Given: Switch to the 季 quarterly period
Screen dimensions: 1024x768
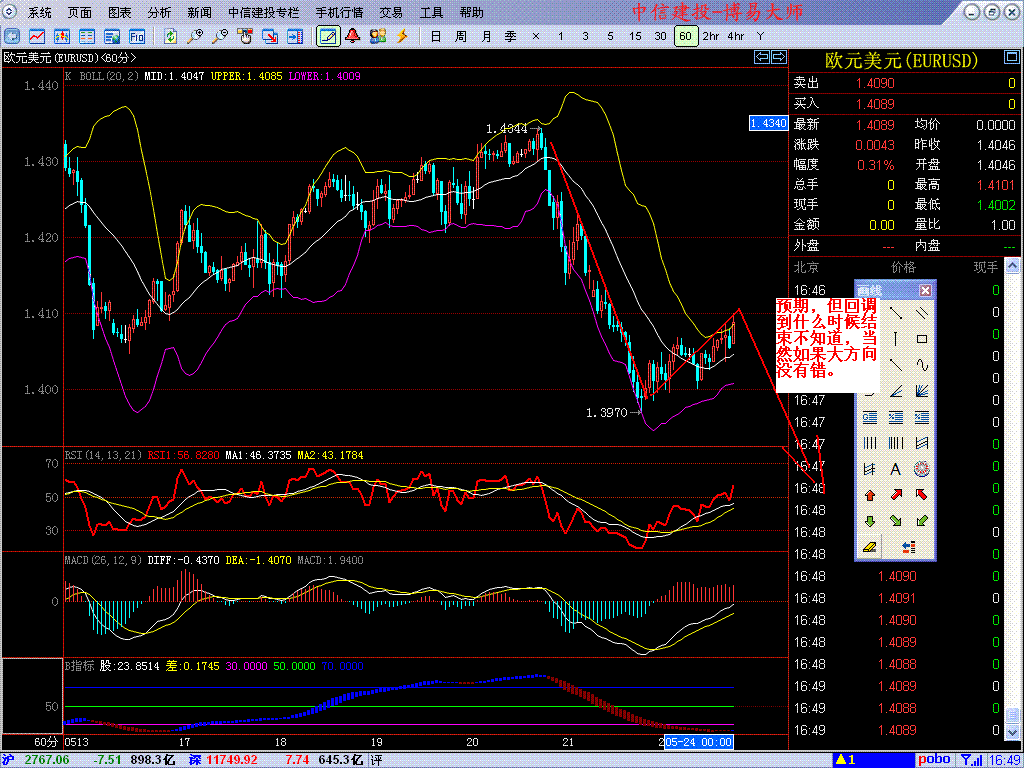Looking at the screenshot, I should (x=511, y=36).
